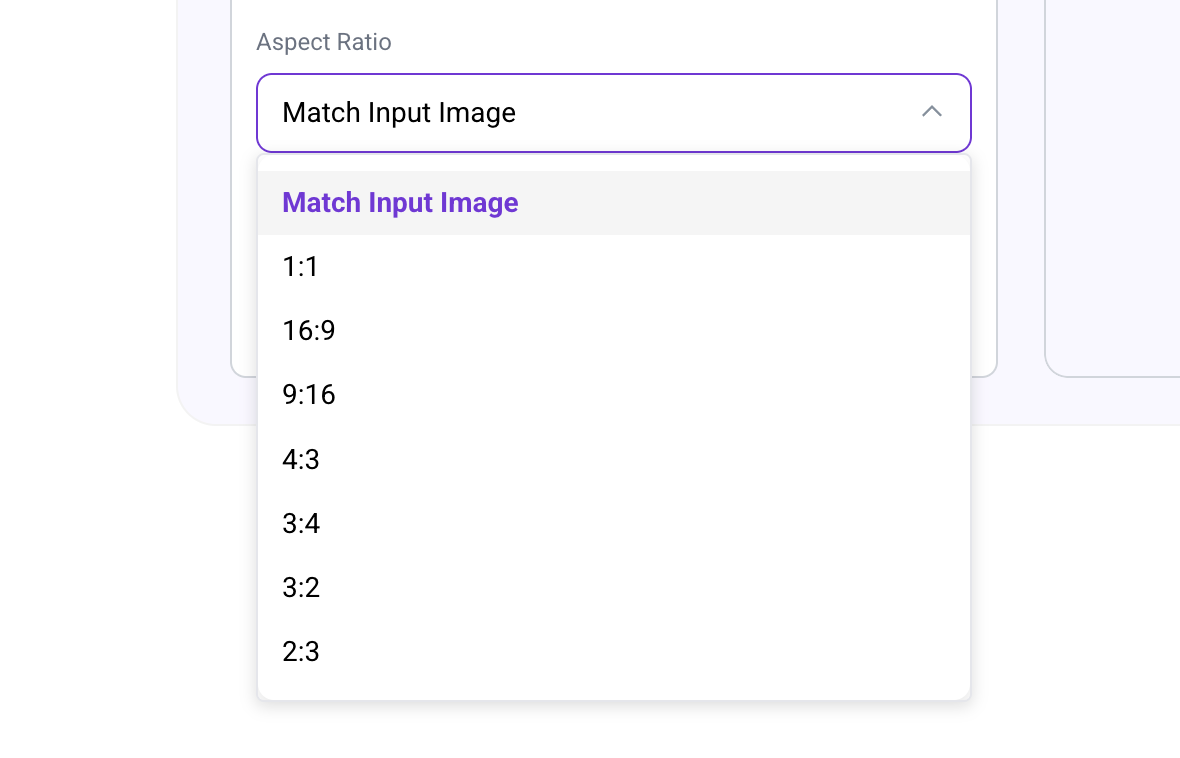Select the currently active dropdown value text
This screenshot has width=1180, height=758.
[x=399, y=112]
